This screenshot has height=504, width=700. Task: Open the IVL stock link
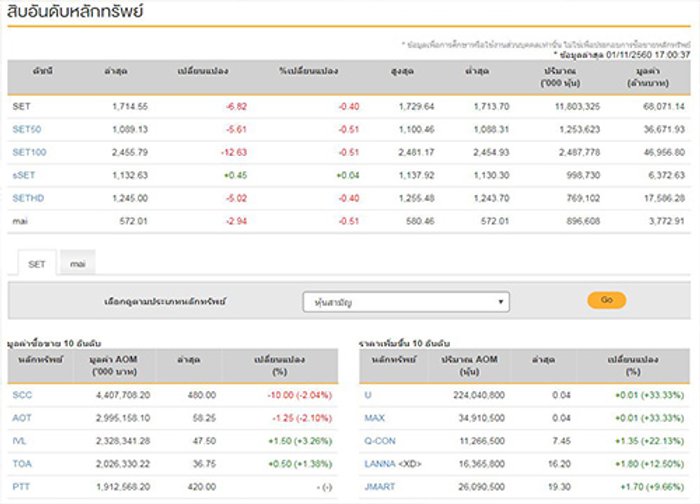(19, 441)
